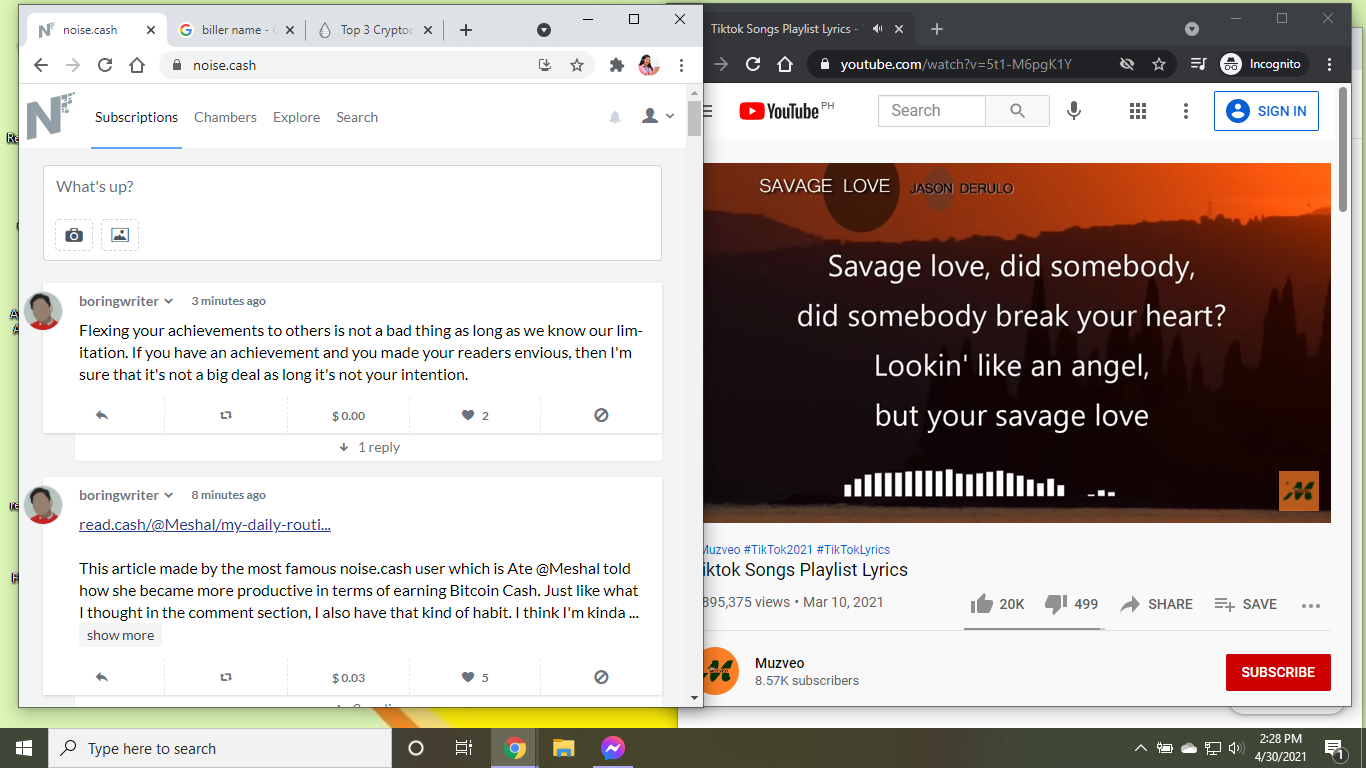Click the YouTube SIGN IN button
This screenshot has height=768, width=1366.
1266,111
